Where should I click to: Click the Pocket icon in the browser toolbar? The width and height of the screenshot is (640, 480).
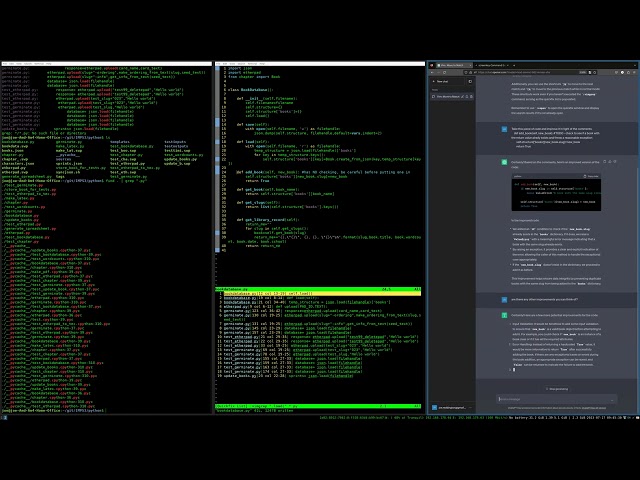(x=616, y=72)
